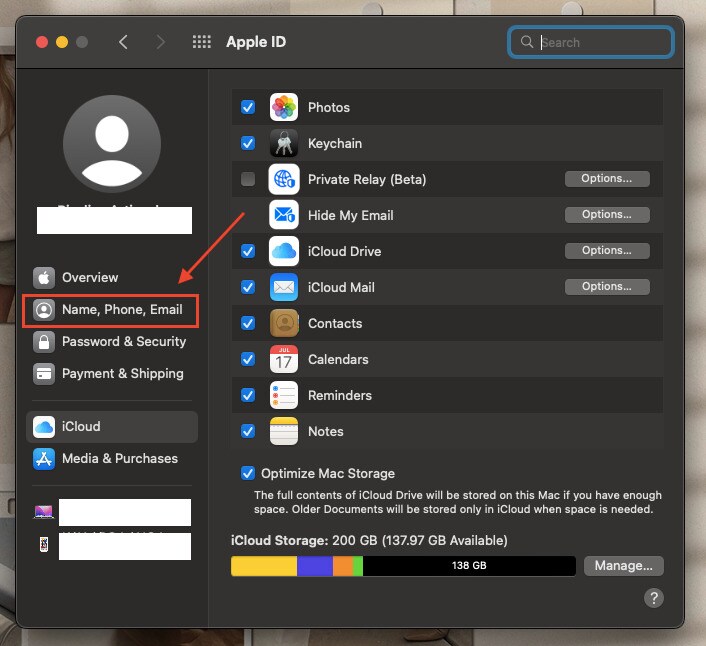The width and height of the screenshot is (706, 646).
Task: Open Payment & Shipping section
Action: [x=112, y=374]
